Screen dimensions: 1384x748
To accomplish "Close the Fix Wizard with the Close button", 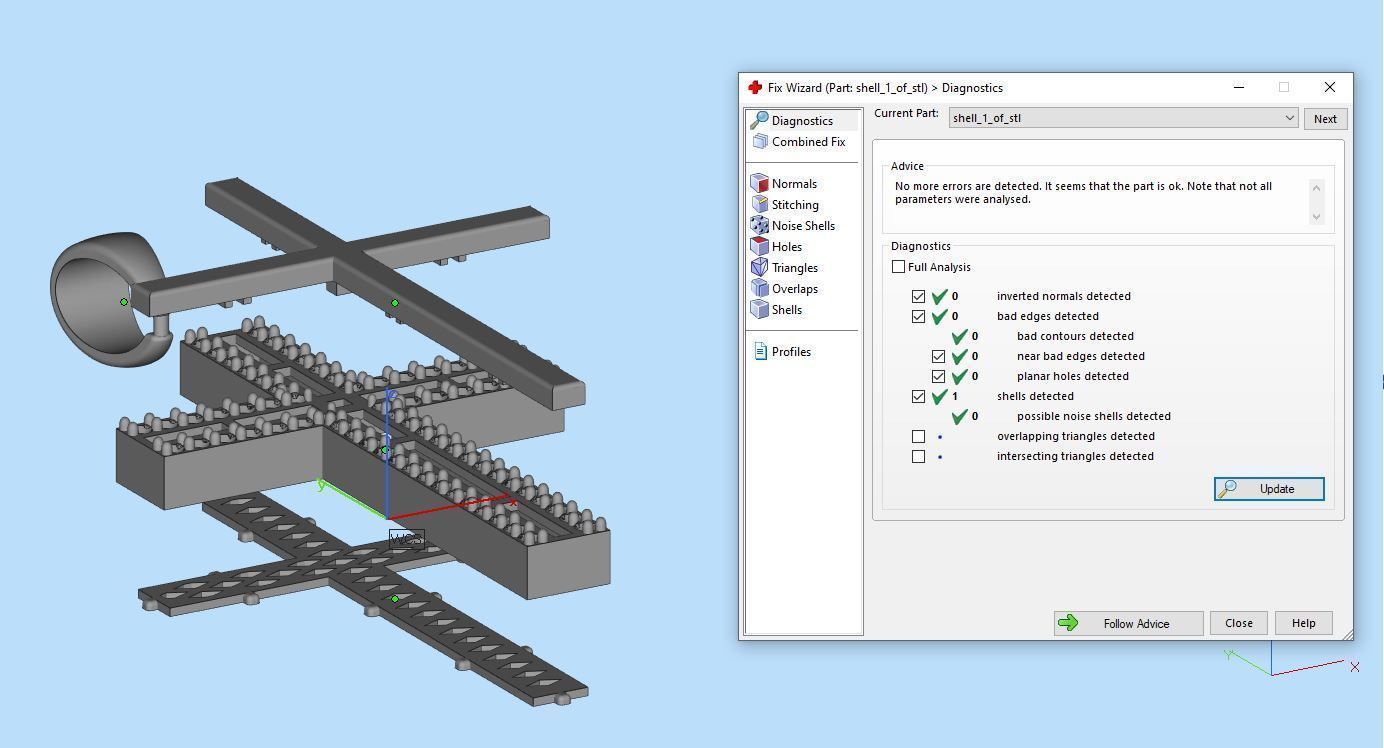I will point(1238,623).
